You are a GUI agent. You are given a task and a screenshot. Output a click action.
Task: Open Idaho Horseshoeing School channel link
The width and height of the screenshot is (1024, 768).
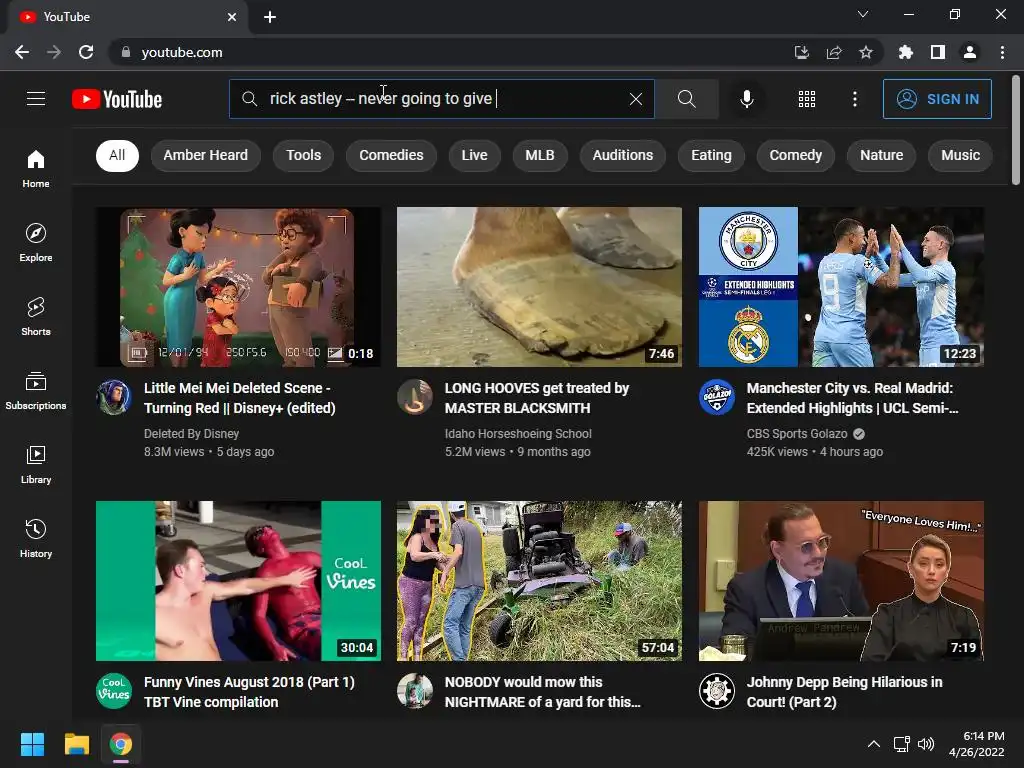pyautogui.click(x=518, y=434)
